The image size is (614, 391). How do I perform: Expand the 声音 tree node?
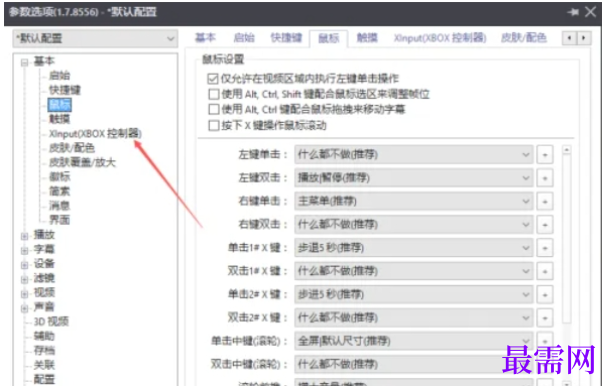(x=25, y=308)
